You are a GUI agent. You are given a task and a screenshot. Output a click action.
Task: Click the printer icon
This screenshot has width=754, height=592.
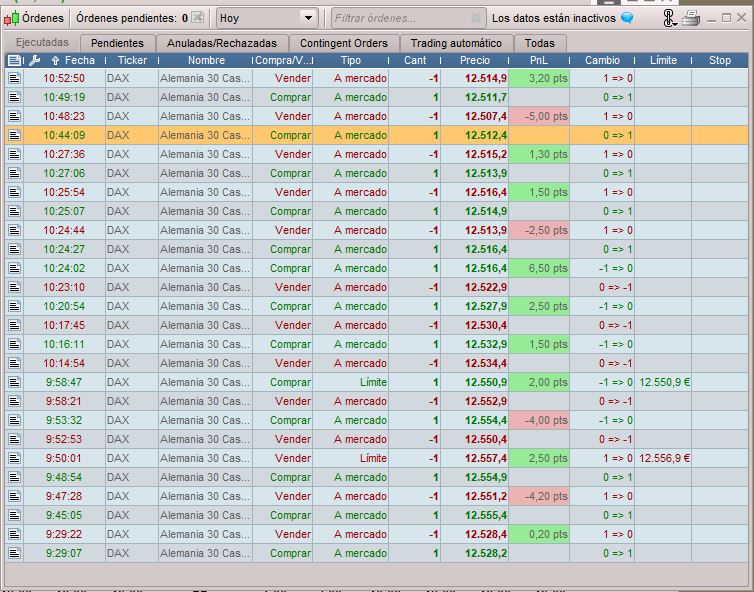point(692,18)
